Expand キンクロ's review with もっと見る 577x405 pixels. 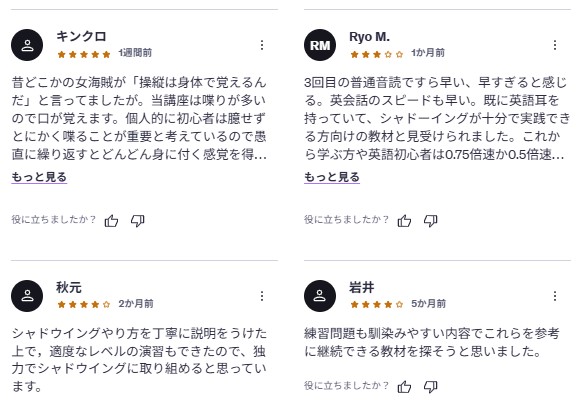(x=39, y=177)
